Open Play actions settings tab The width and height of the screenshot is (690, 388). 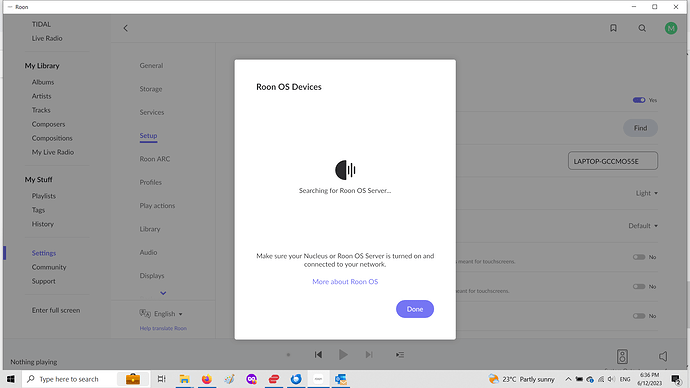tap(157, 205)
